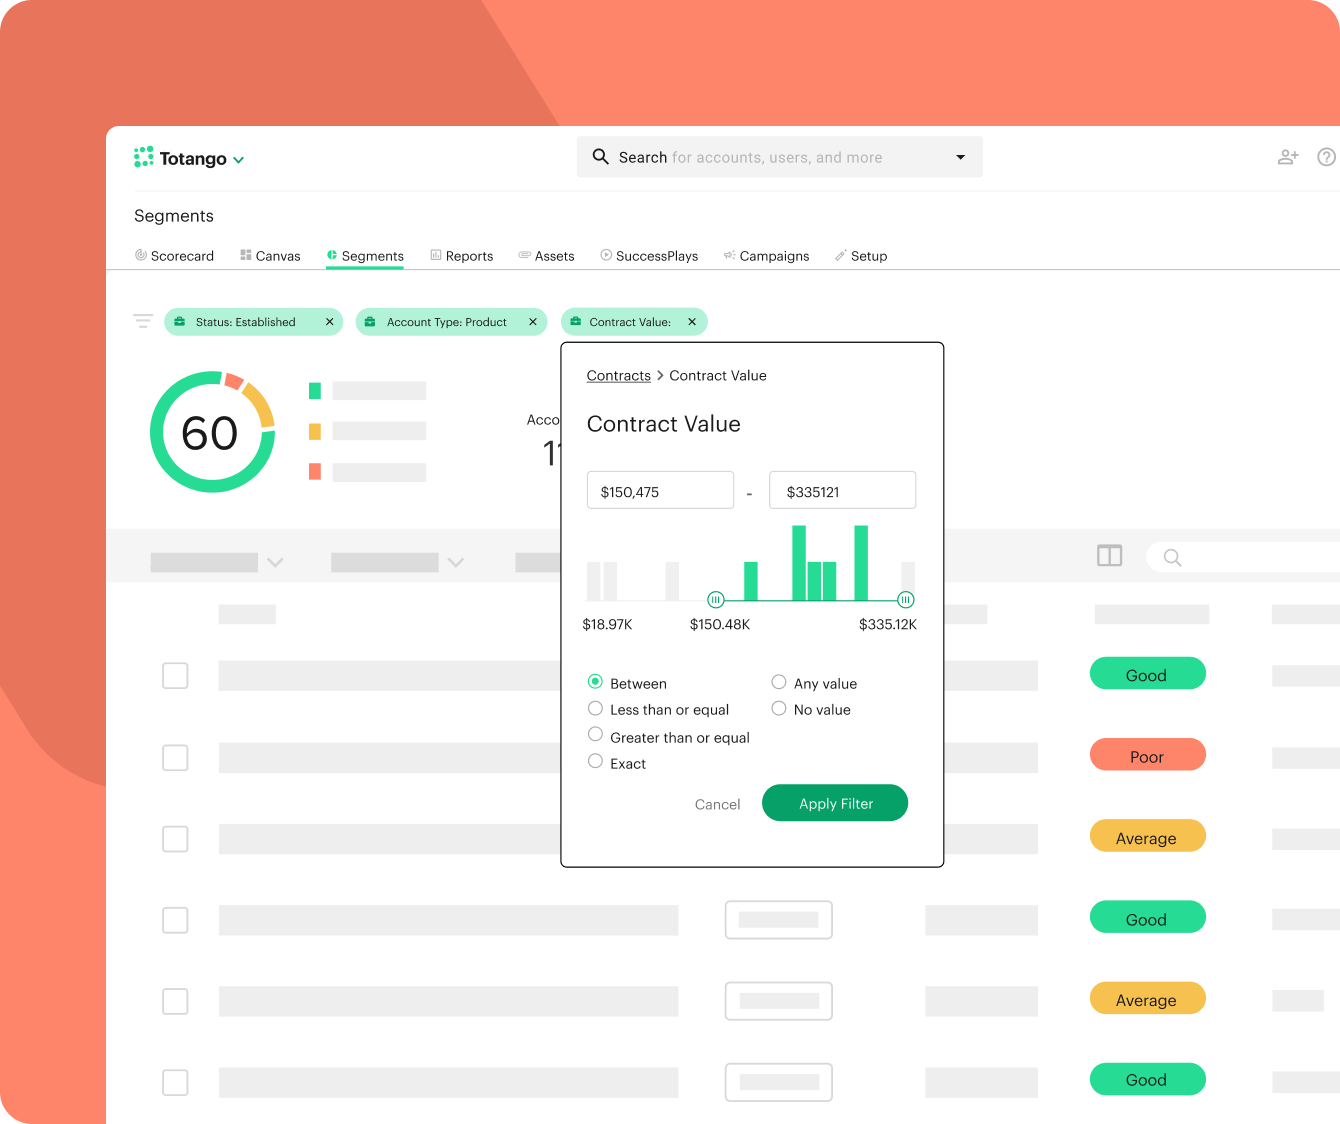Open the Totango workspace chevron dropdown
Image resolution: width=1340 pixels, height=1124 pixels.
point(239,160)
